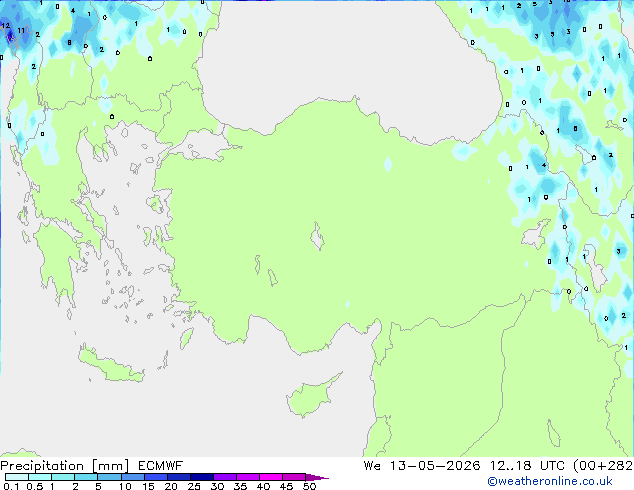The width and height of the screenshot is (634, 490).
Task: Click the '0.1' legend scale label
Action: (11, 486)
